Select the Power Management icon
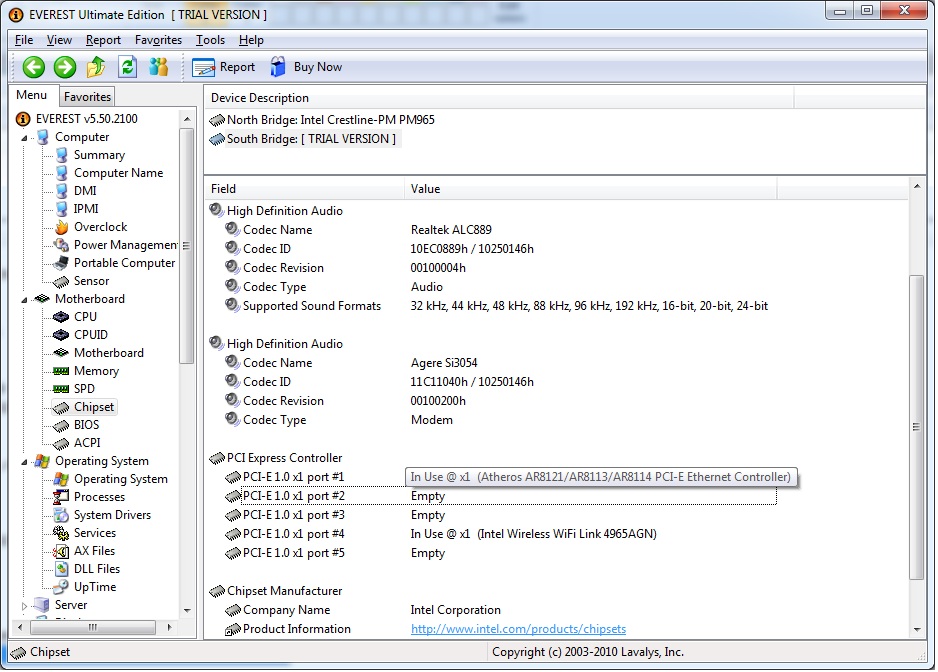This screenshot has width=938, height=672. coord(61,245)
